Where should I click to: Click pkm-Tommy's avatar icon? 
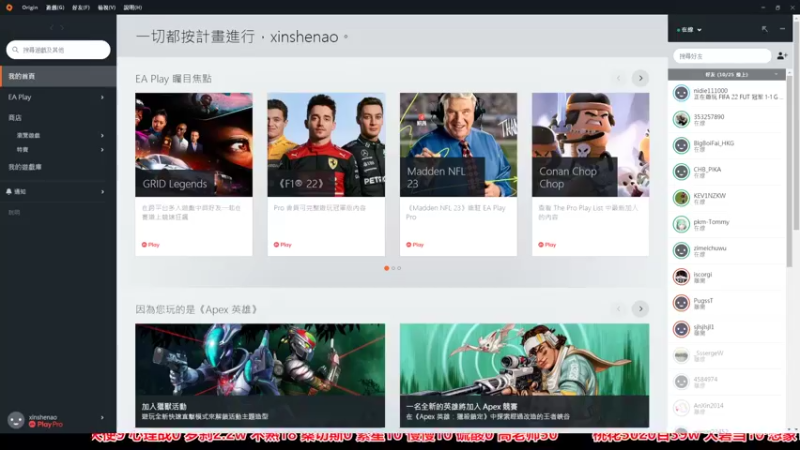point(681,224)
